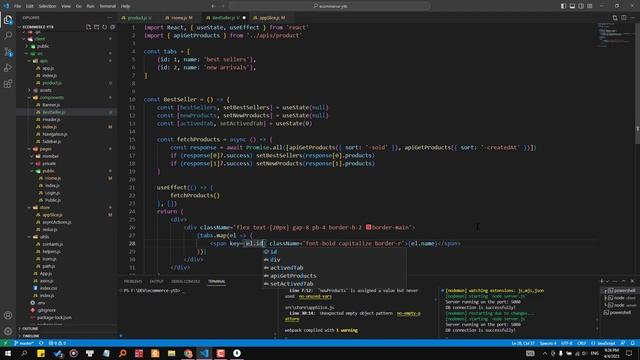This screenshot has height=360, width=640.
Task: Expand the TIMELINE section
Action: [31, 336]
